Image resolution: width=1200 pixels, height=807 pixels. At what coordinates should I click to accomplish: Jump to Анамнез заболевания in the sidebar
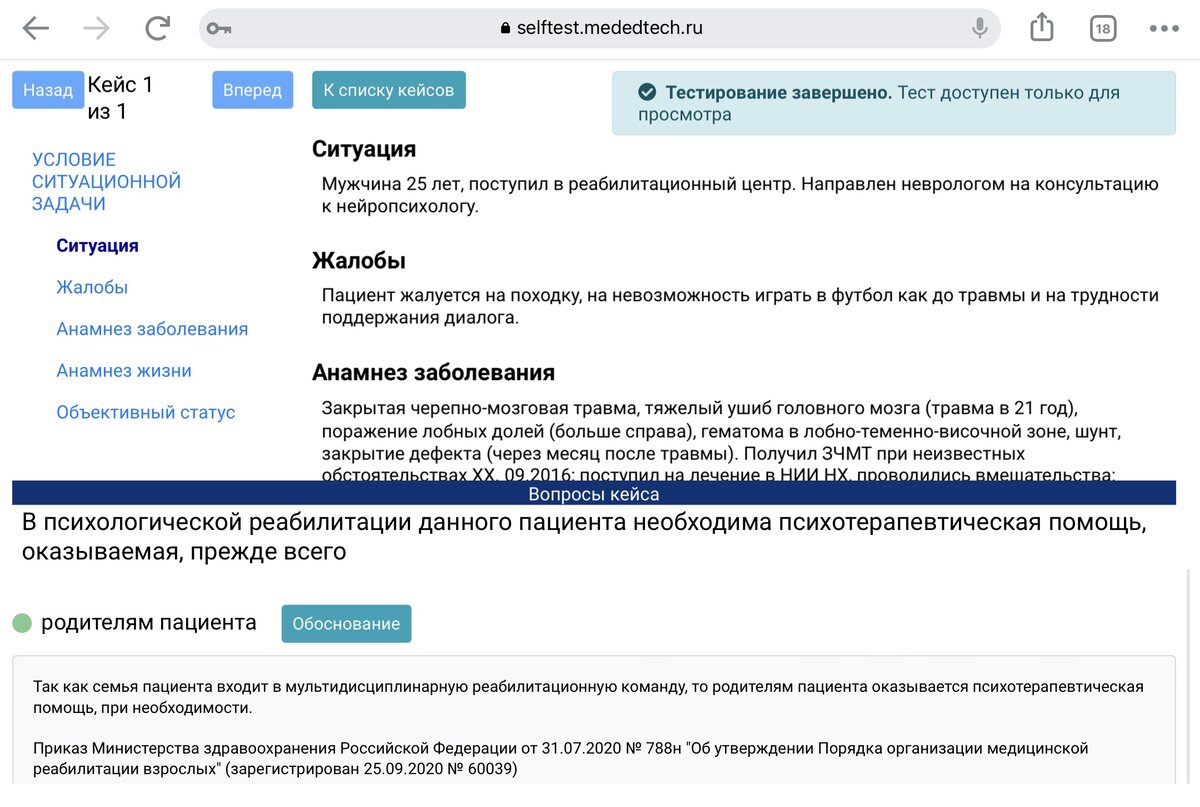(152, 329)
